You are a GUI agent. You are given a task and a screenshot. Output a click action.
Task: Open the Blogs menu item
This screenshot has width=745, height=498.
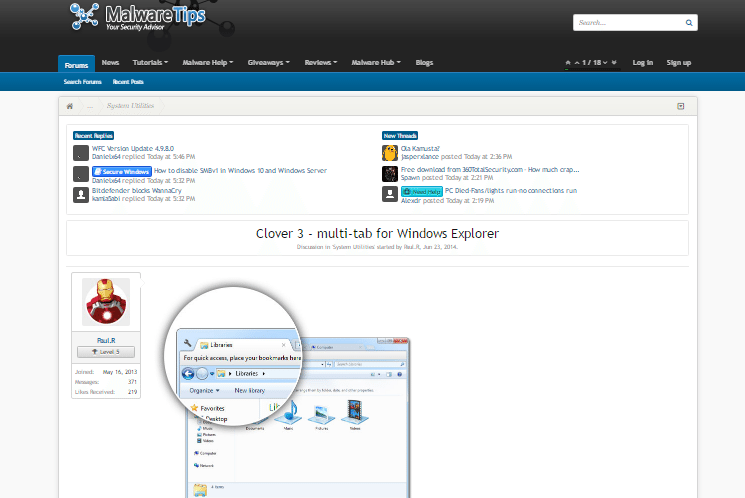pyautogui.click(x=424, y=63)
